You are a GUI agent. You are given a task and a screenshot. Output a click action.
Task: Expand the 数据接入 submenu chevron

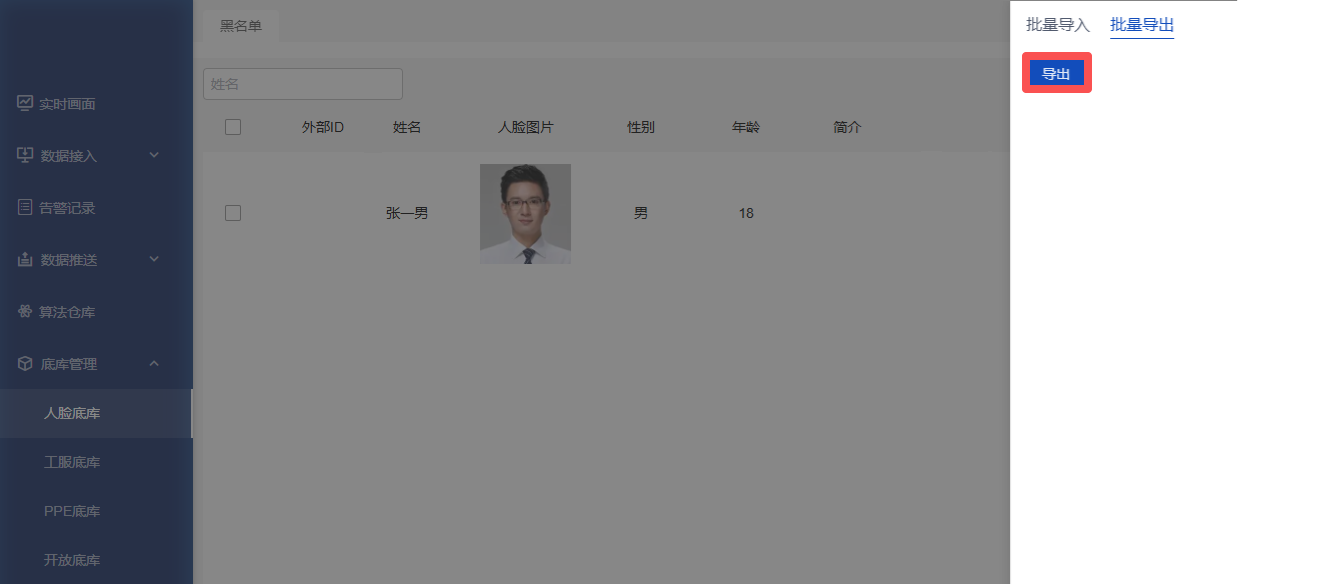[x=154, y=155]
